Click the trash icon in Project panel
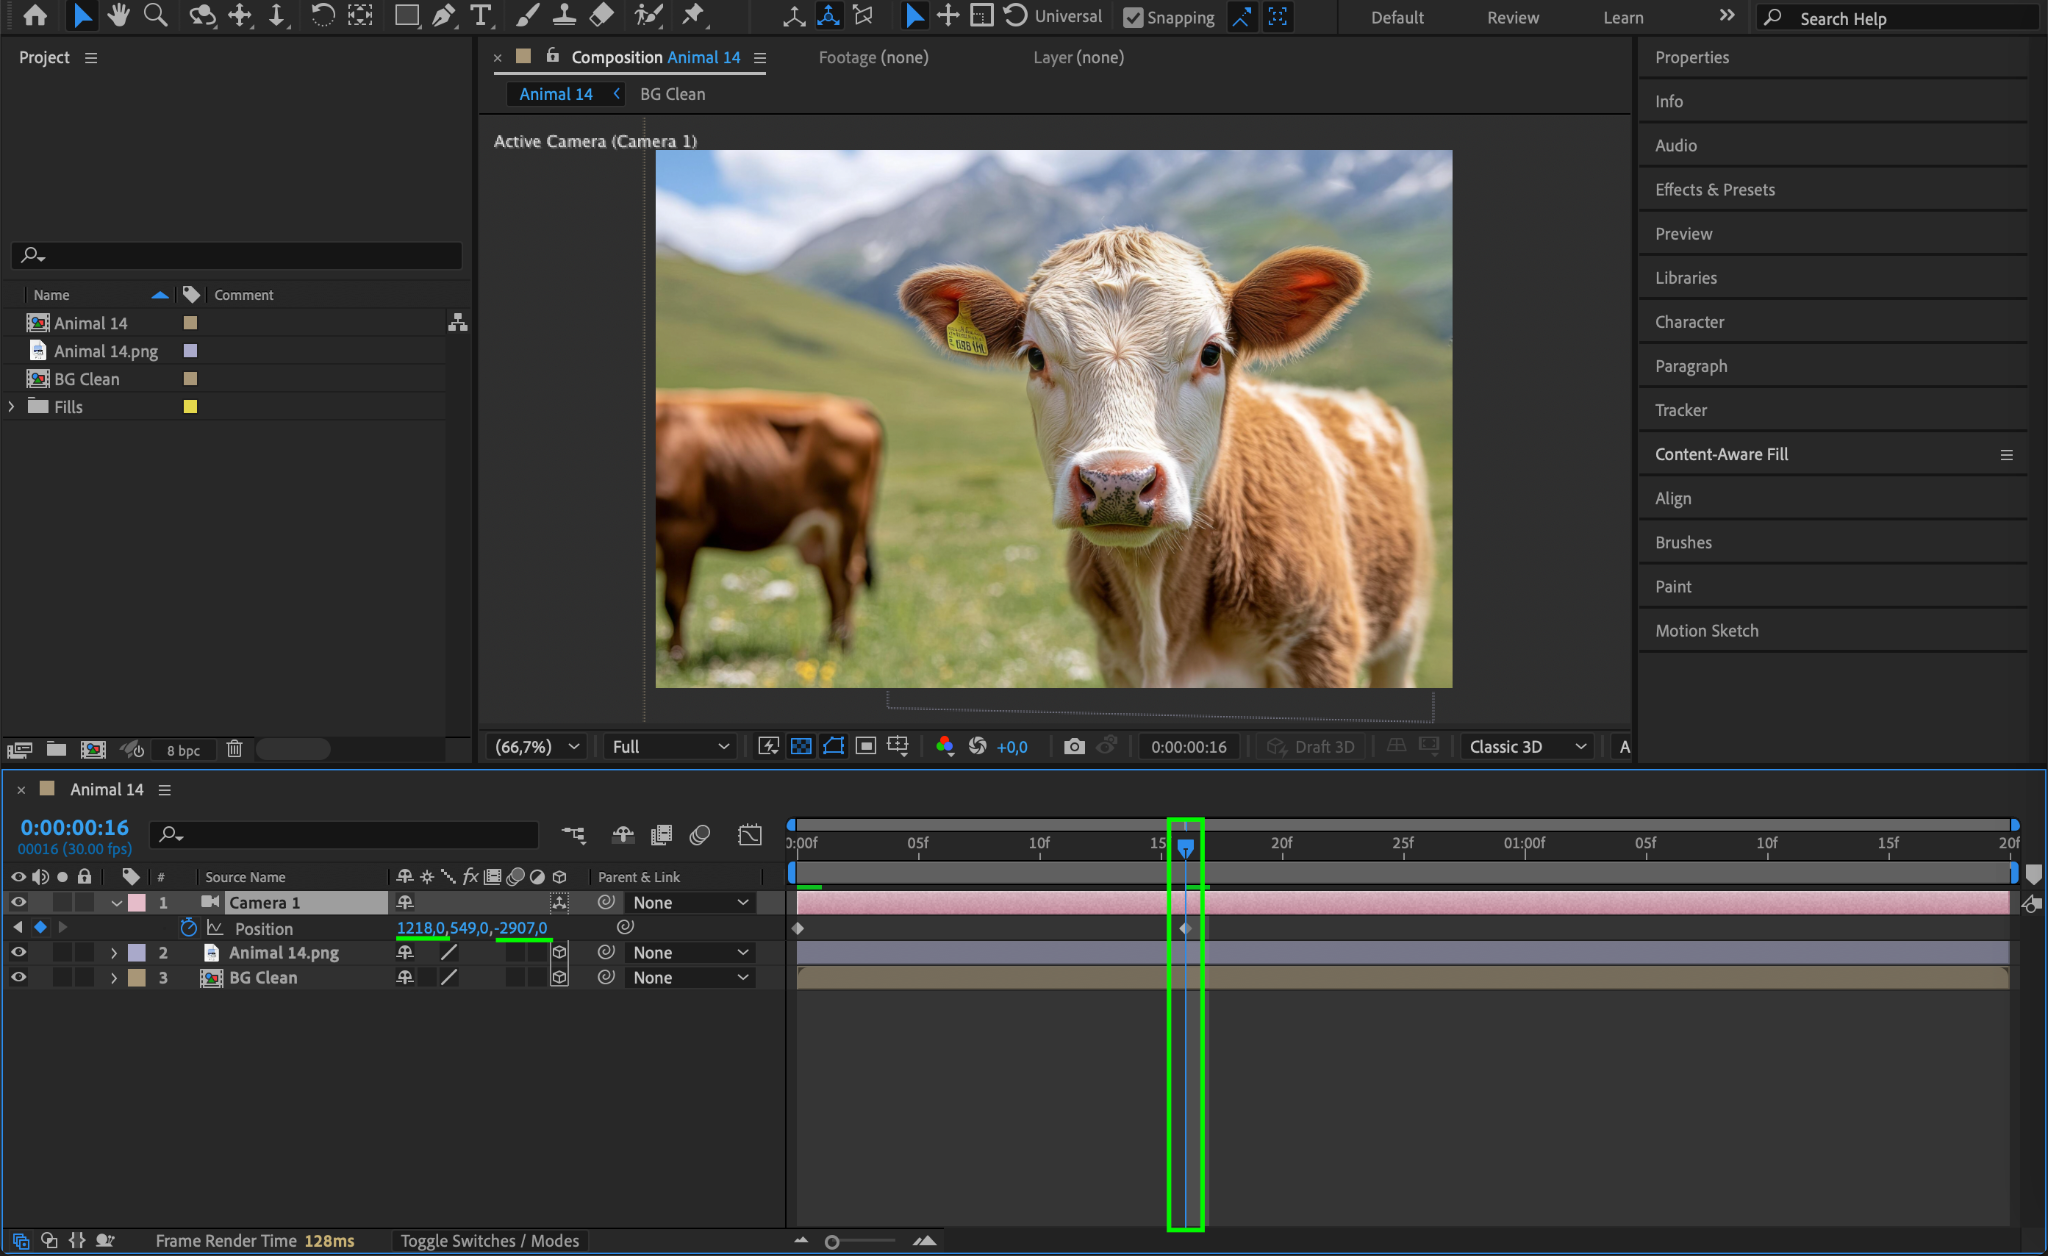2048x1256 pixels. pyautogui.click(x=234, y=749)
